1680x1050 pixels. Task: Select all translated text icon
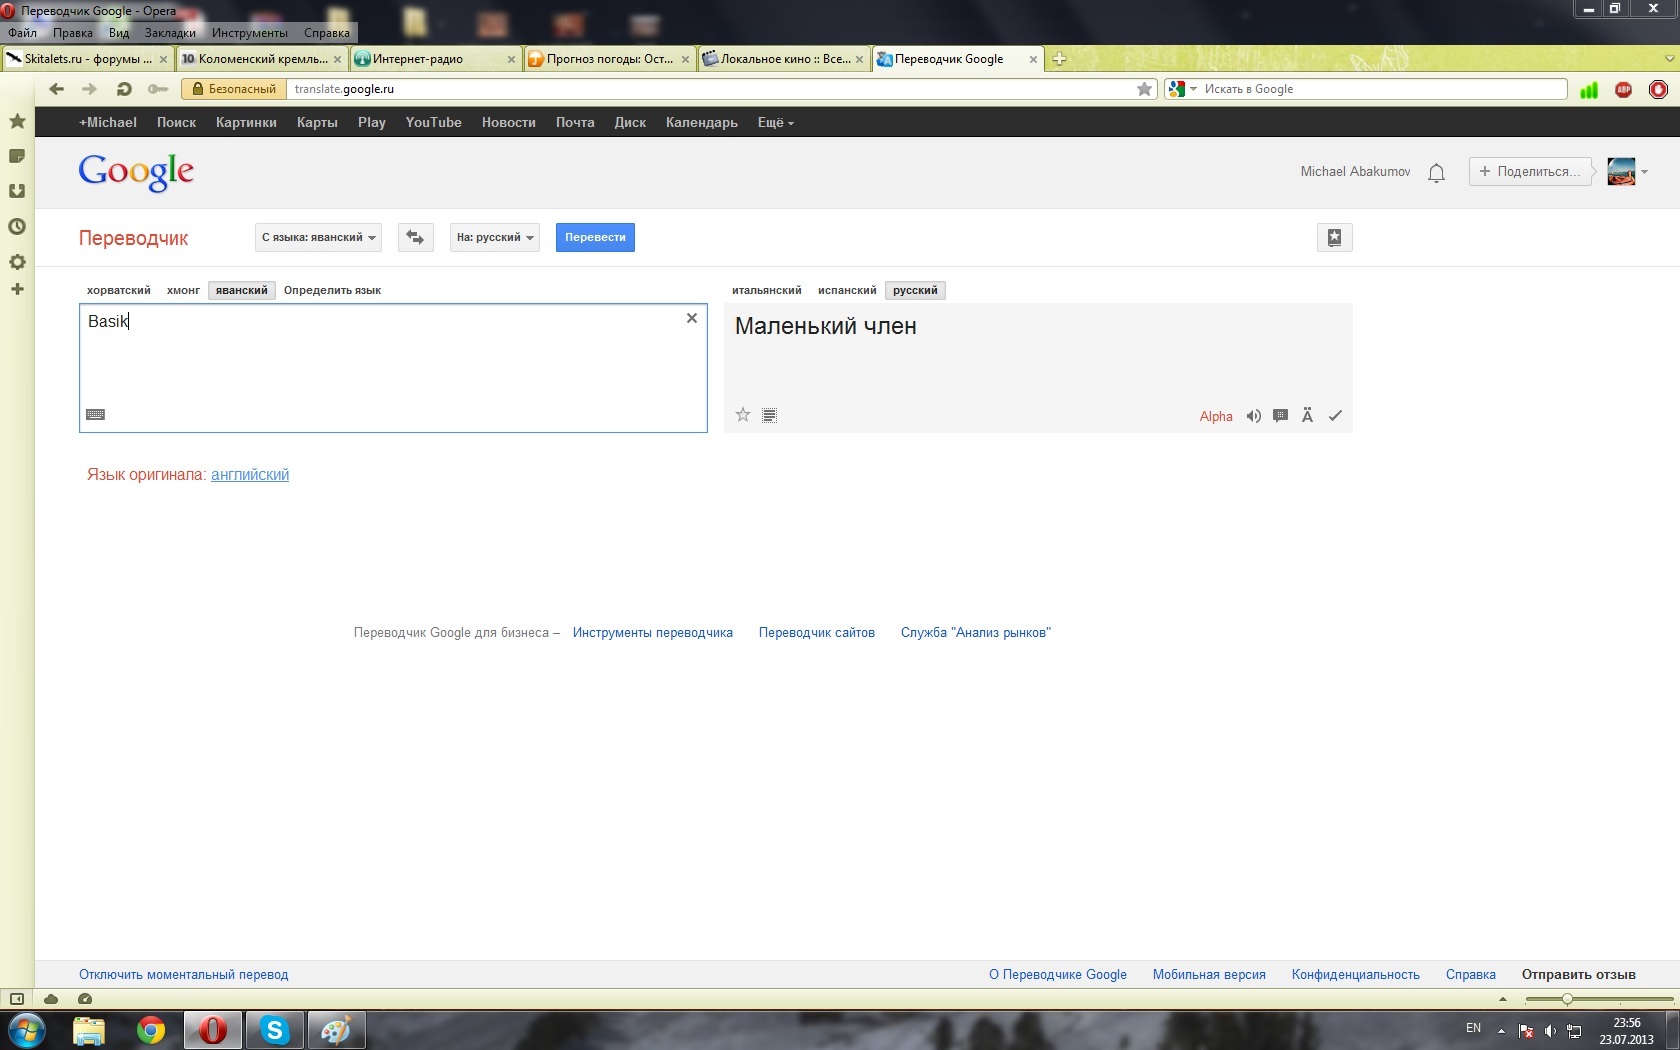pyautogui.click(x=769, y=416)
